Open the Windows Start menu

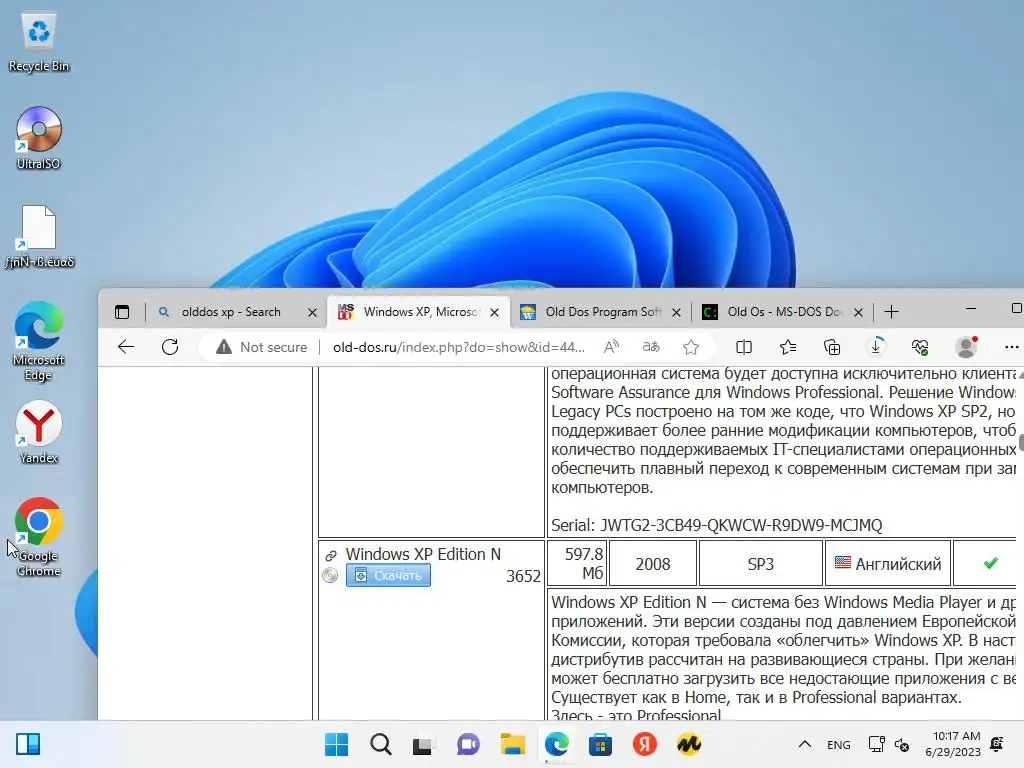[x=336, y=744]
